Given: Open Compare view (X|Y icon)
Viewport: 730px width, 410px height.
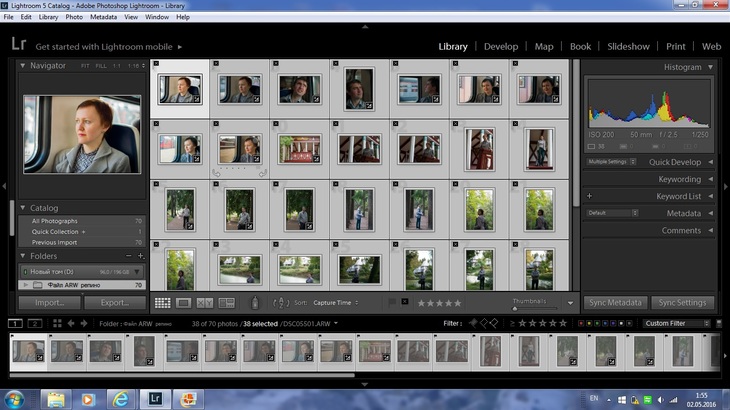Looking at the screenshot, I should 204,303.
